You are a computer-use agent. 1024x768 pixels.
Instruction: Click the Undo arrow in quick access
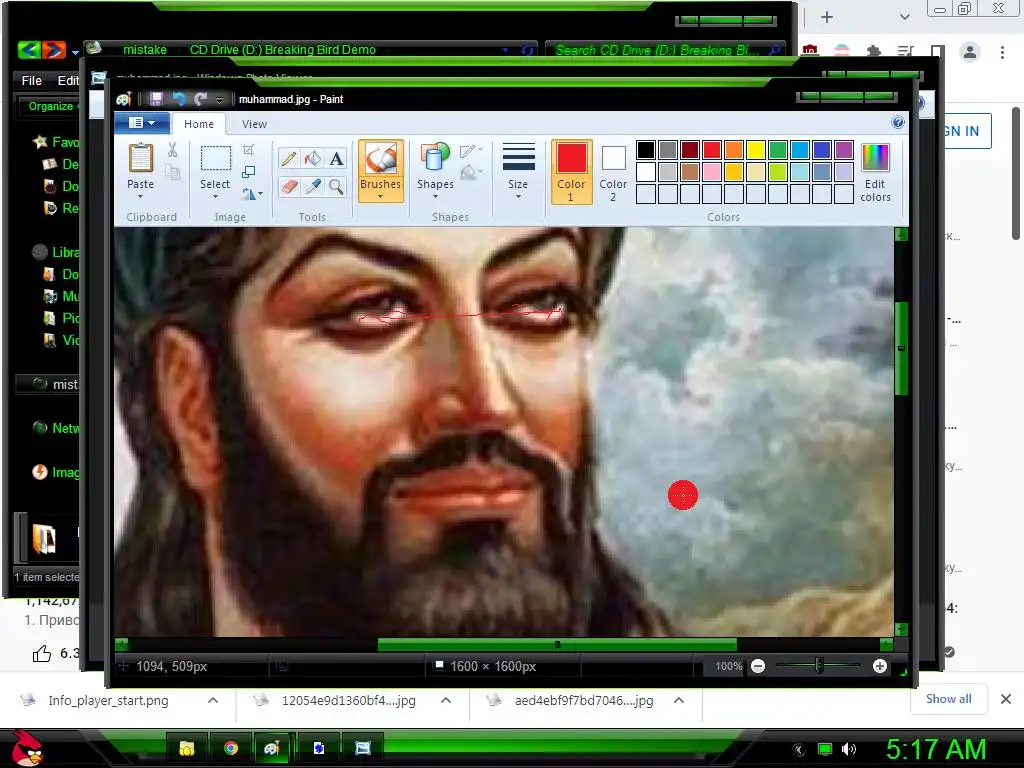tap(178, 99)
